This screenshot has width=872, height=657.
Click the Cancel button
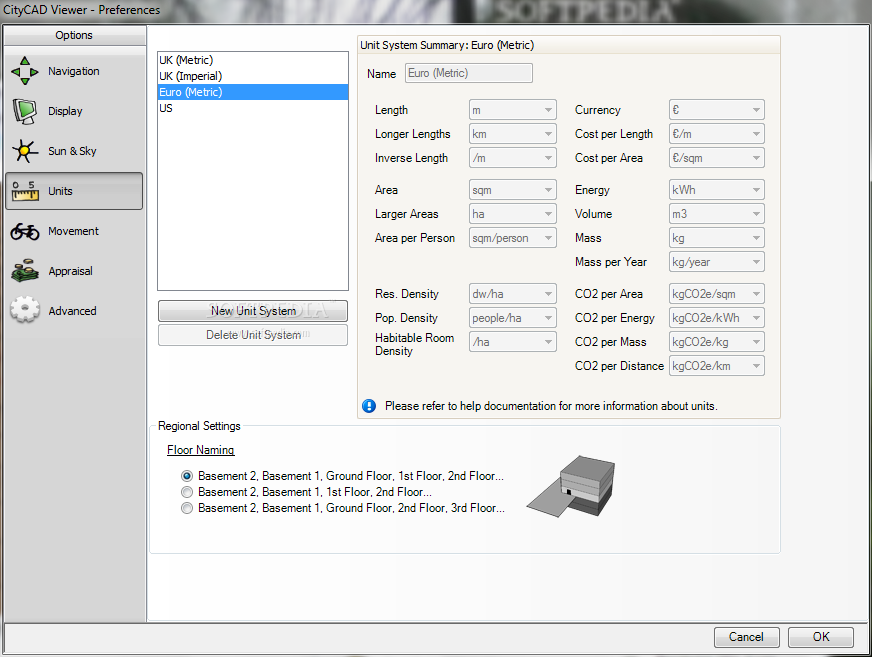click(746, 637)
